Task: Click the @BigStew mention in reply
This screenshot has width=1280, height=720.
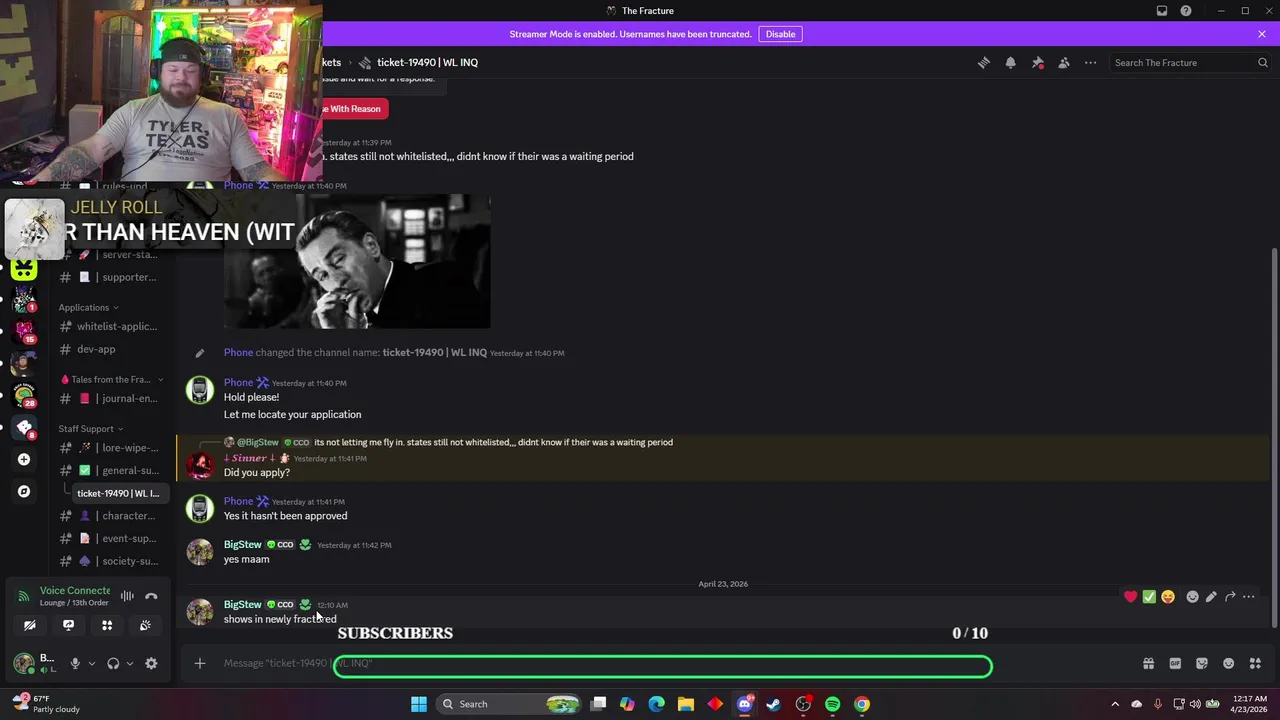Action: pyautogui.click(x=257, y=442)
